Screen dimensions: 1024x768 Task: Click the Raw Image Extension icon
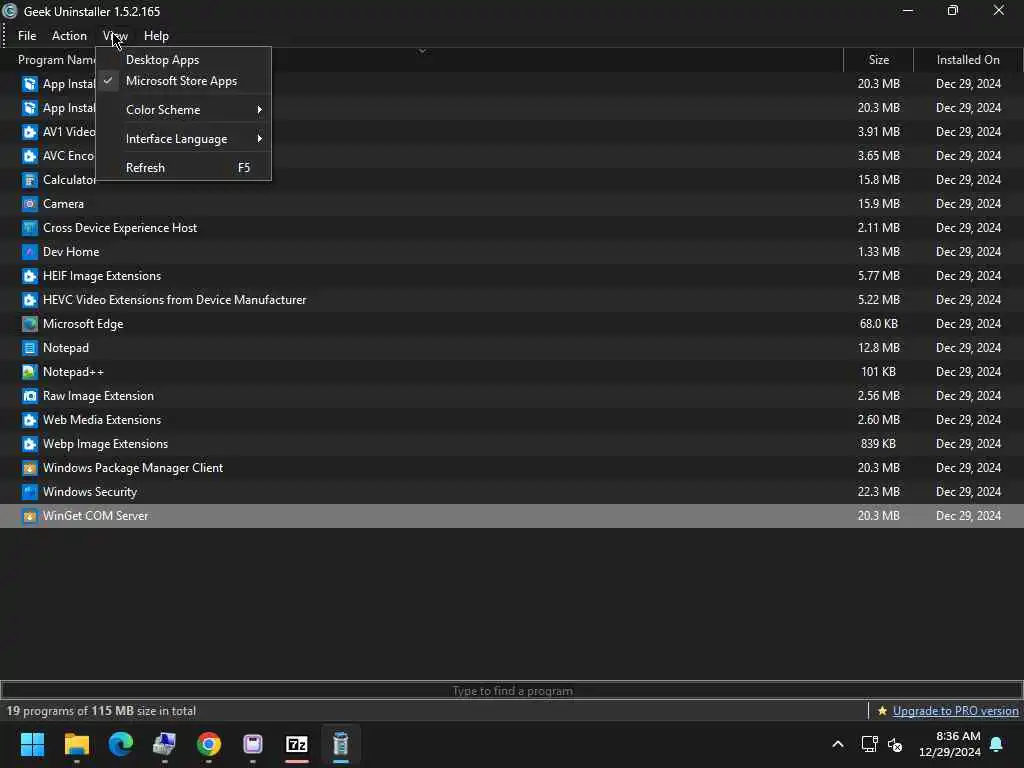[29, 396]
